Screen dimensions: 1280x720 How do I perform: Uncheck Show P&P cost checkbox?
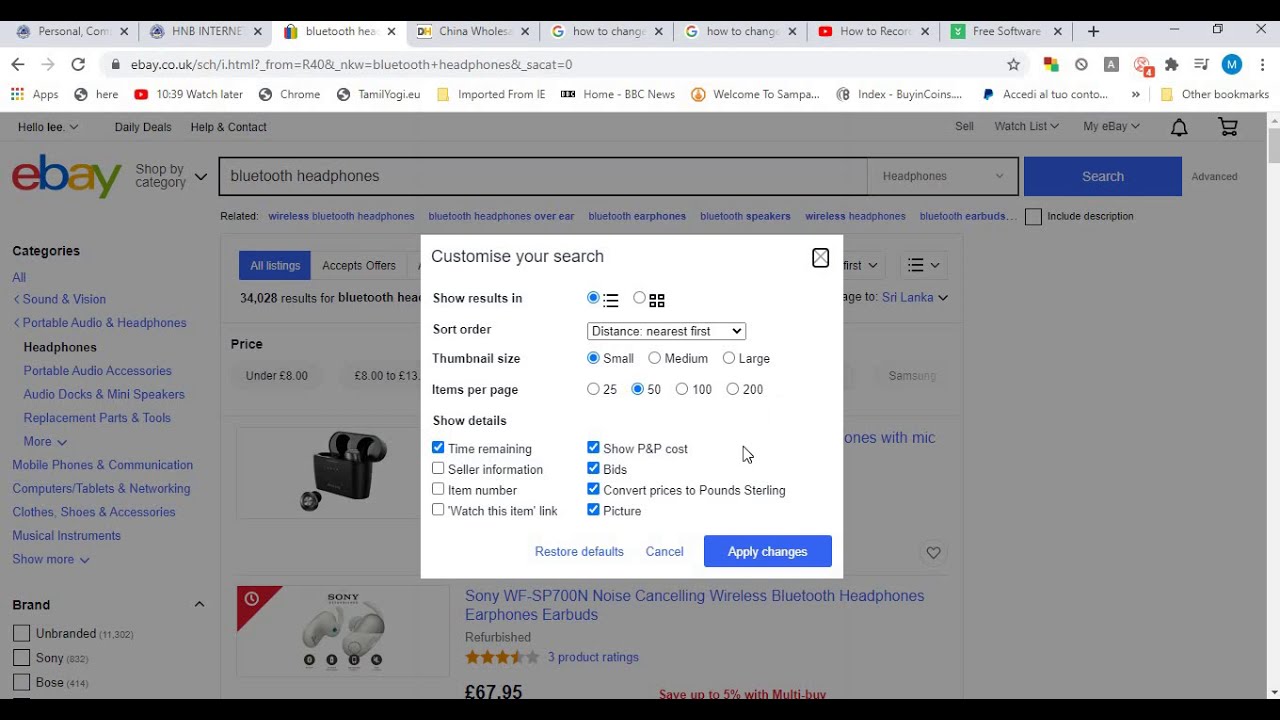(593, 448)
